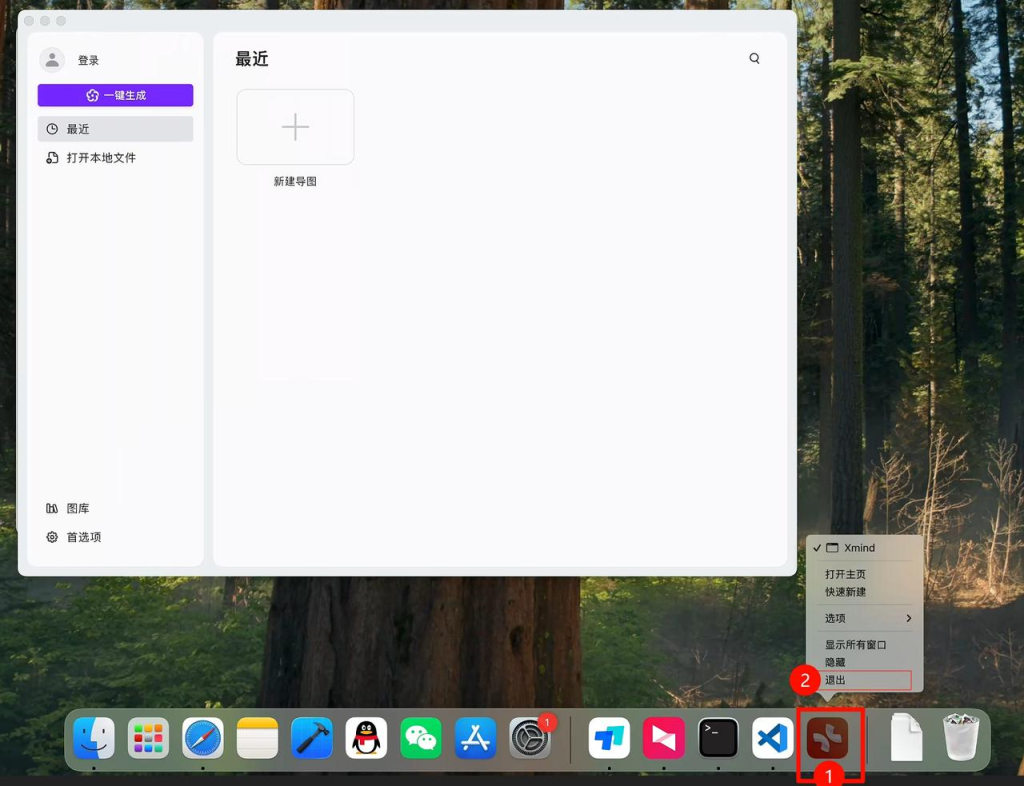Select 最近 in the sidebar
This screenshot has height=786, width=1024.
[x=115, y=129]
